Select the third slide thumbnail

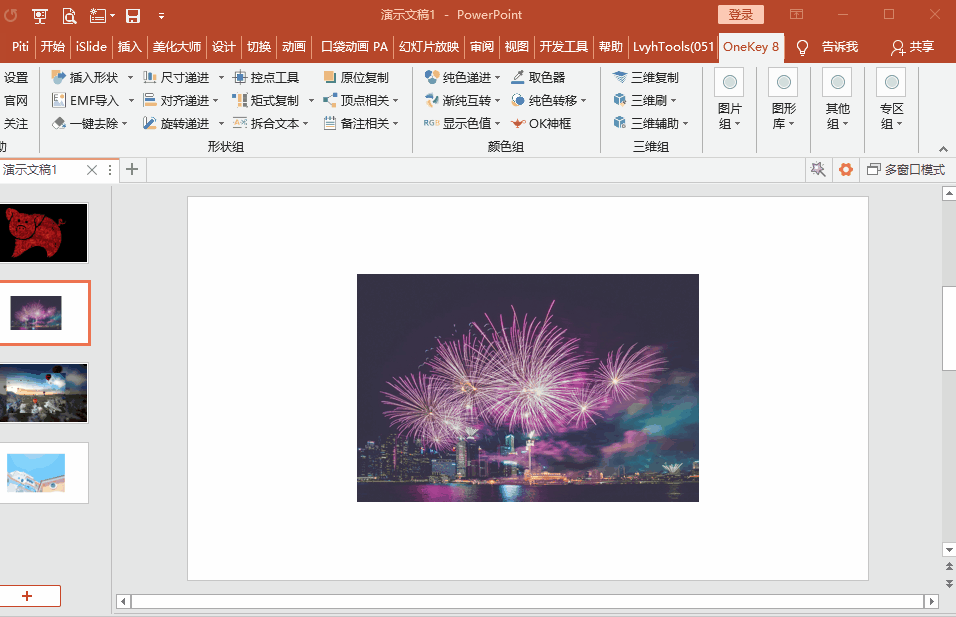coord(44,393)
